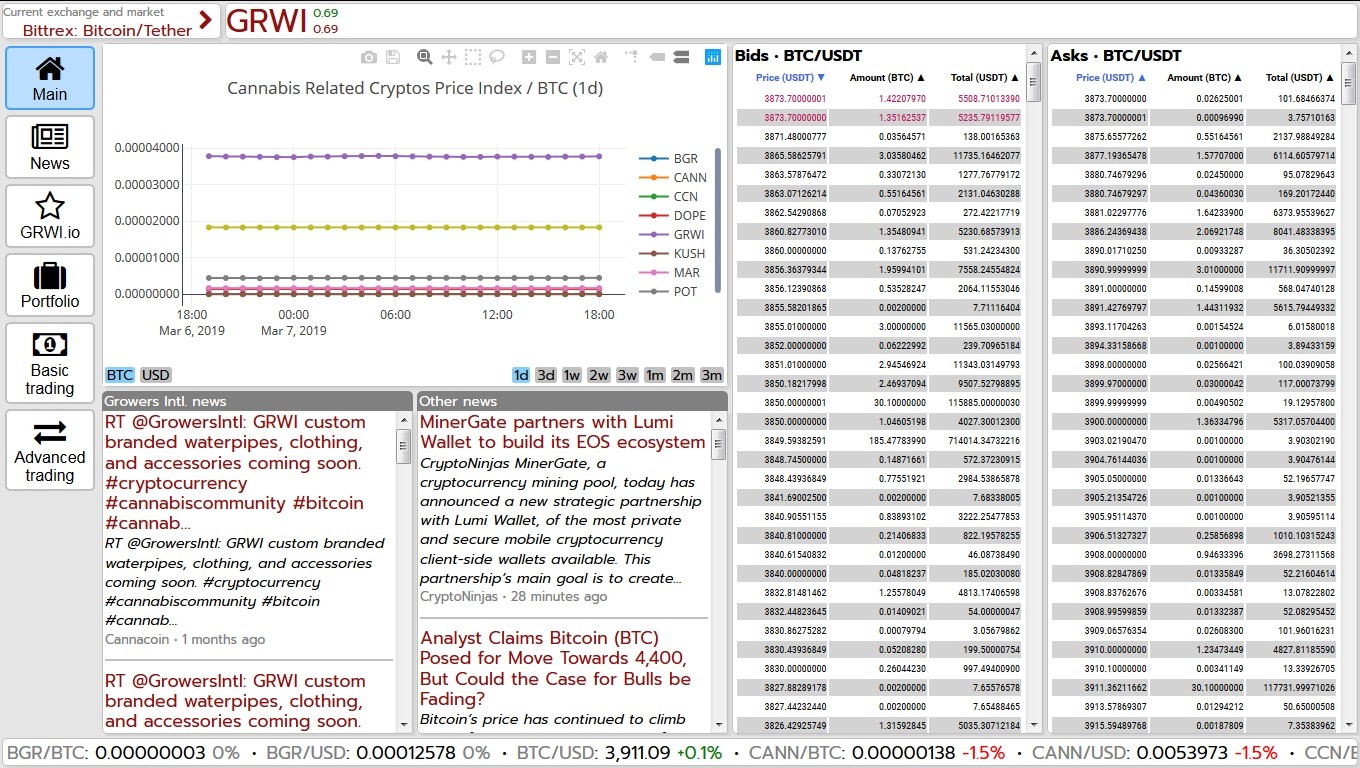Go to Advanced trading section
The width and height of the screenshot is (1360, 768).
pos(50,450)
